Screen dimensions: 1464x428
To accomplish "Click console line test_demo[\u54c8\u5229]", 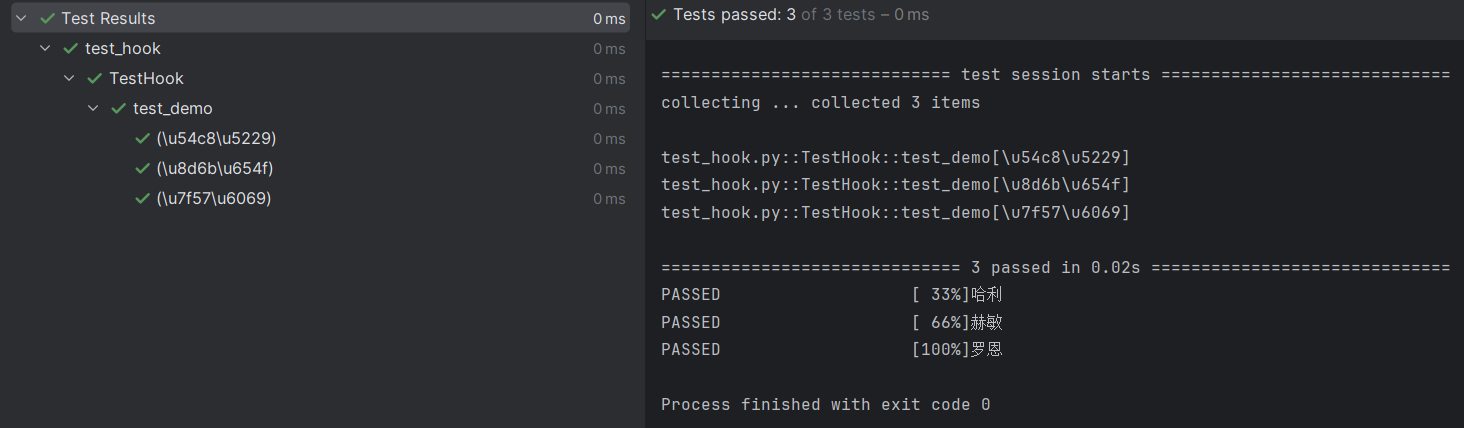I will tap(895, 158).
